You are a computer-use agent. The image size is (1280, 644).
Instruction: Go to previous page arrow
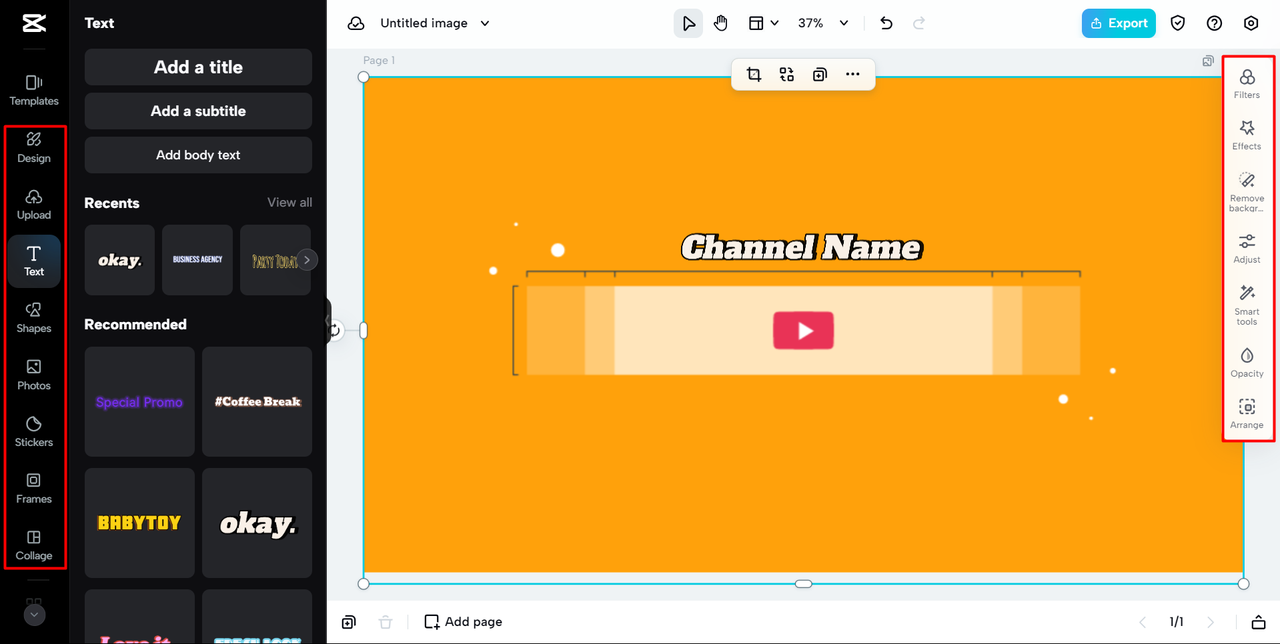point(1143,622)
